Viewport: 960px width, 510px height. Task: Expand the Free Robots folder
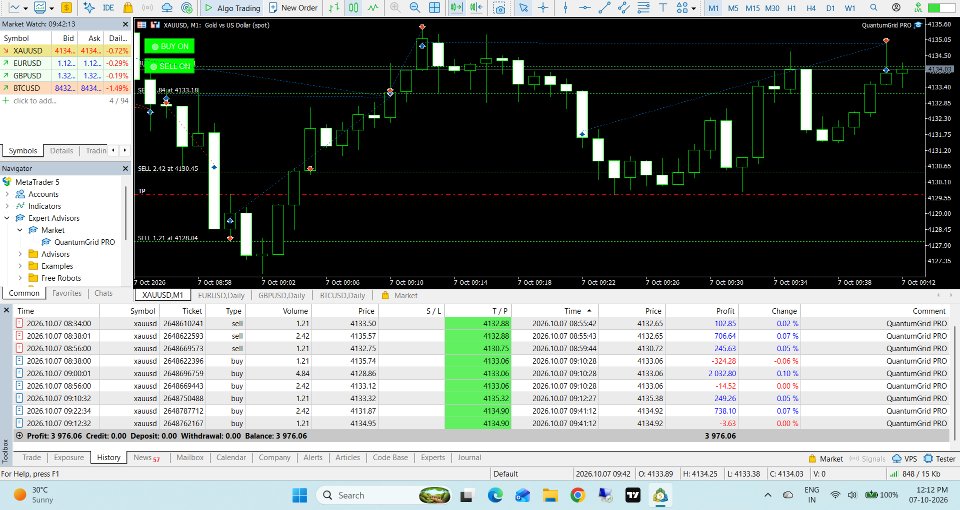[x=20, y=278]
